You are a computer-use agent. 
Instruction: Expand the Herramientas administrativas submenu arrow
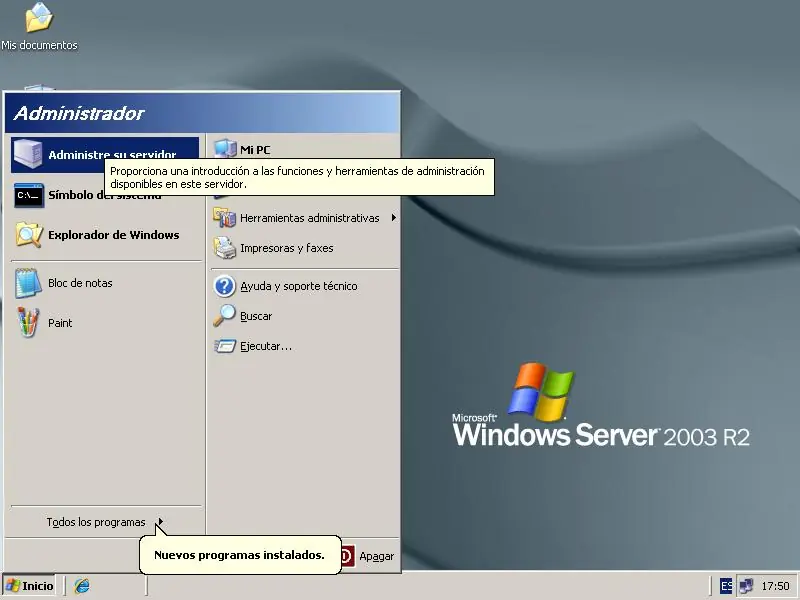point(393,218)
